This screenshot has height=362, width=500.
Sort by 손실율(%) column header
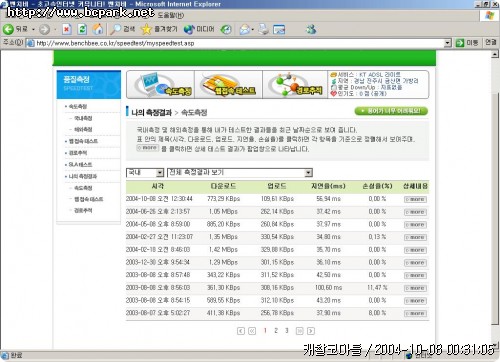point(377,186)
